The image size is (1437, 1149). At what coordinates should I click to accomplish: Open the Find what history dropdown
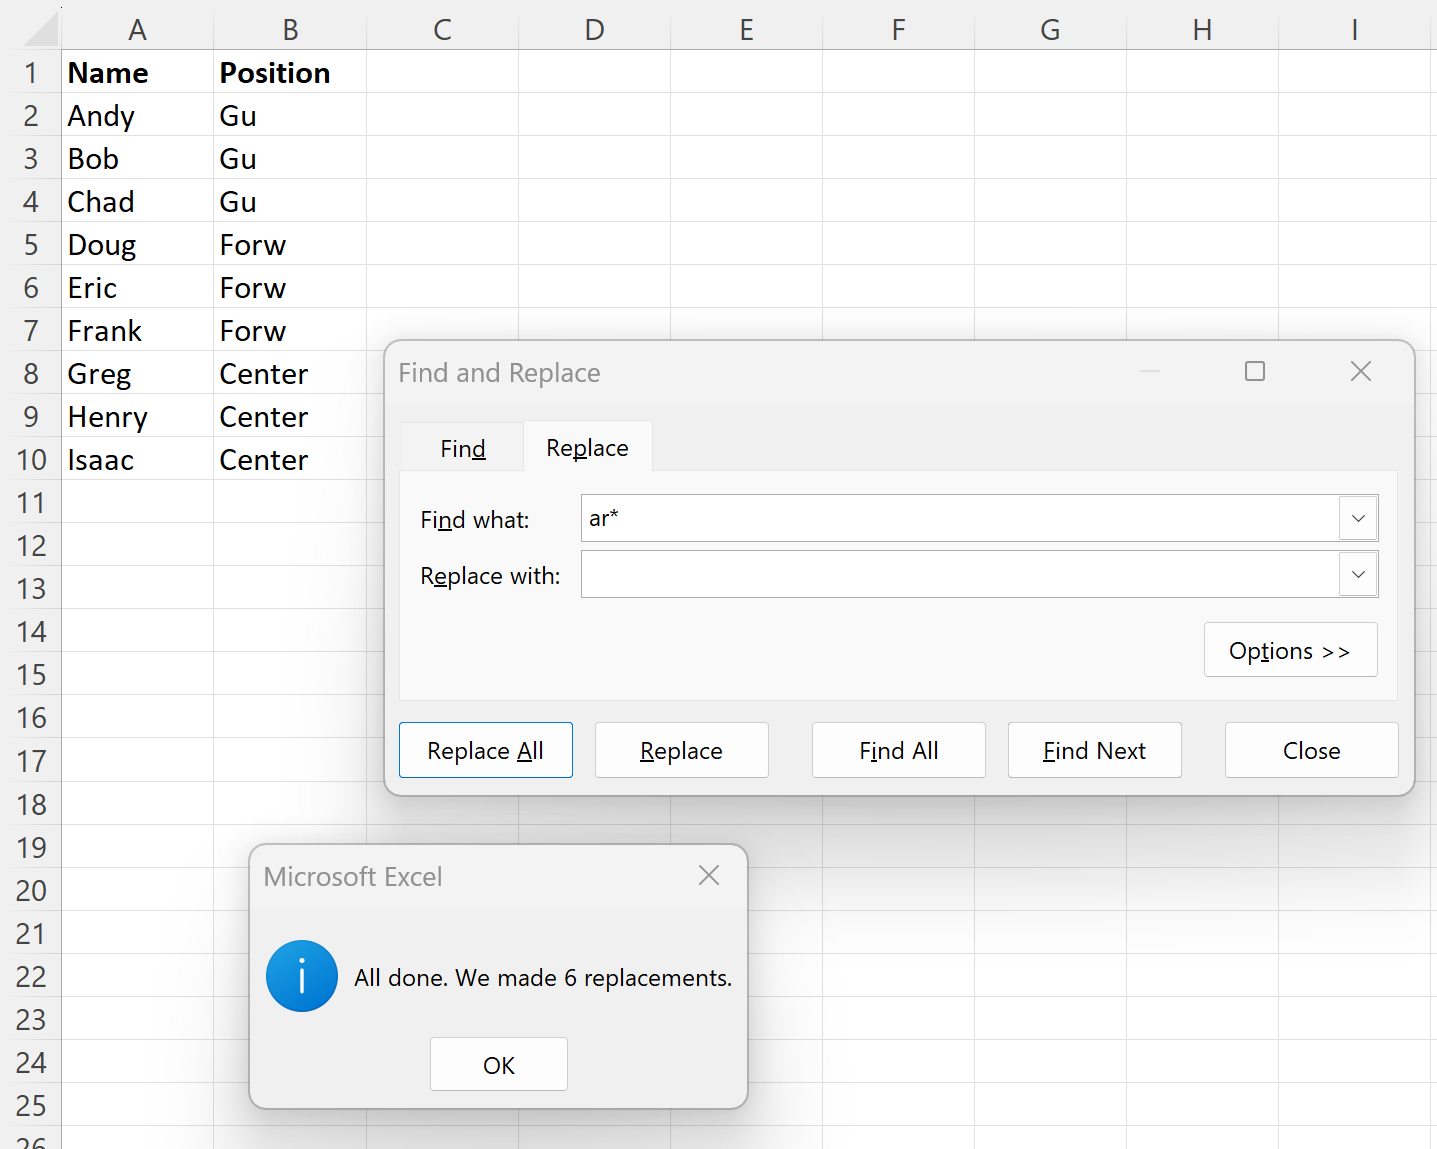(x=1358, y=518)
